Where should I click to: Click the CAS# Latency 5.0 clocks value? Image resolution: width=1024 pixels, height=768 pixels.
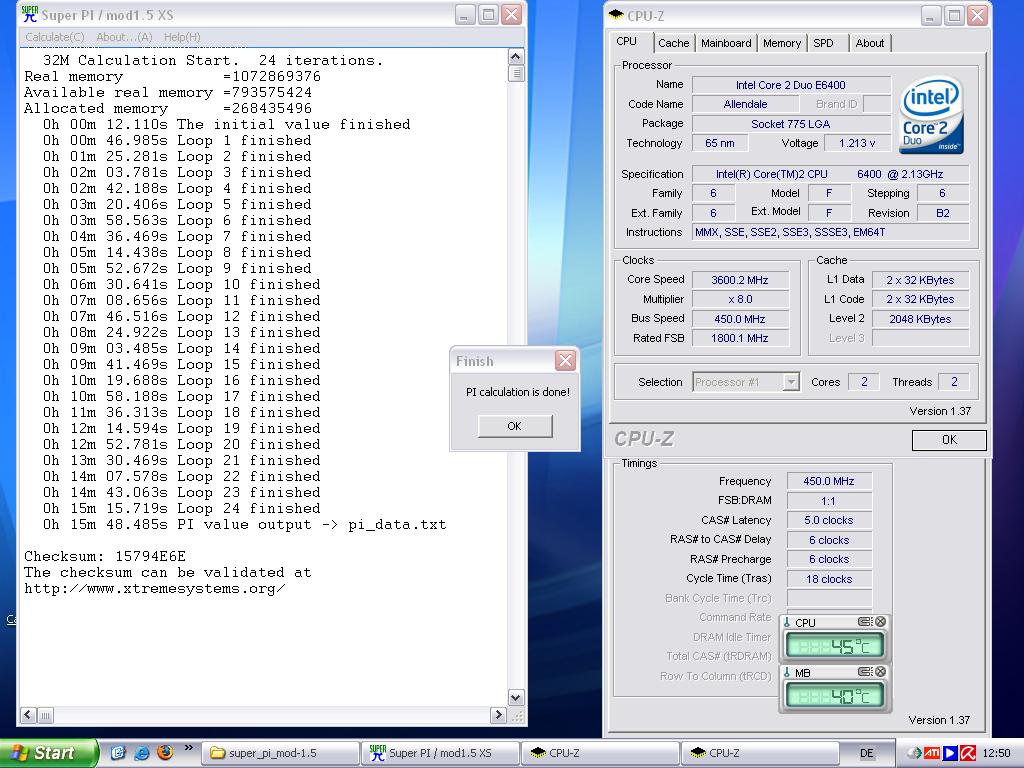pos(829,520)
